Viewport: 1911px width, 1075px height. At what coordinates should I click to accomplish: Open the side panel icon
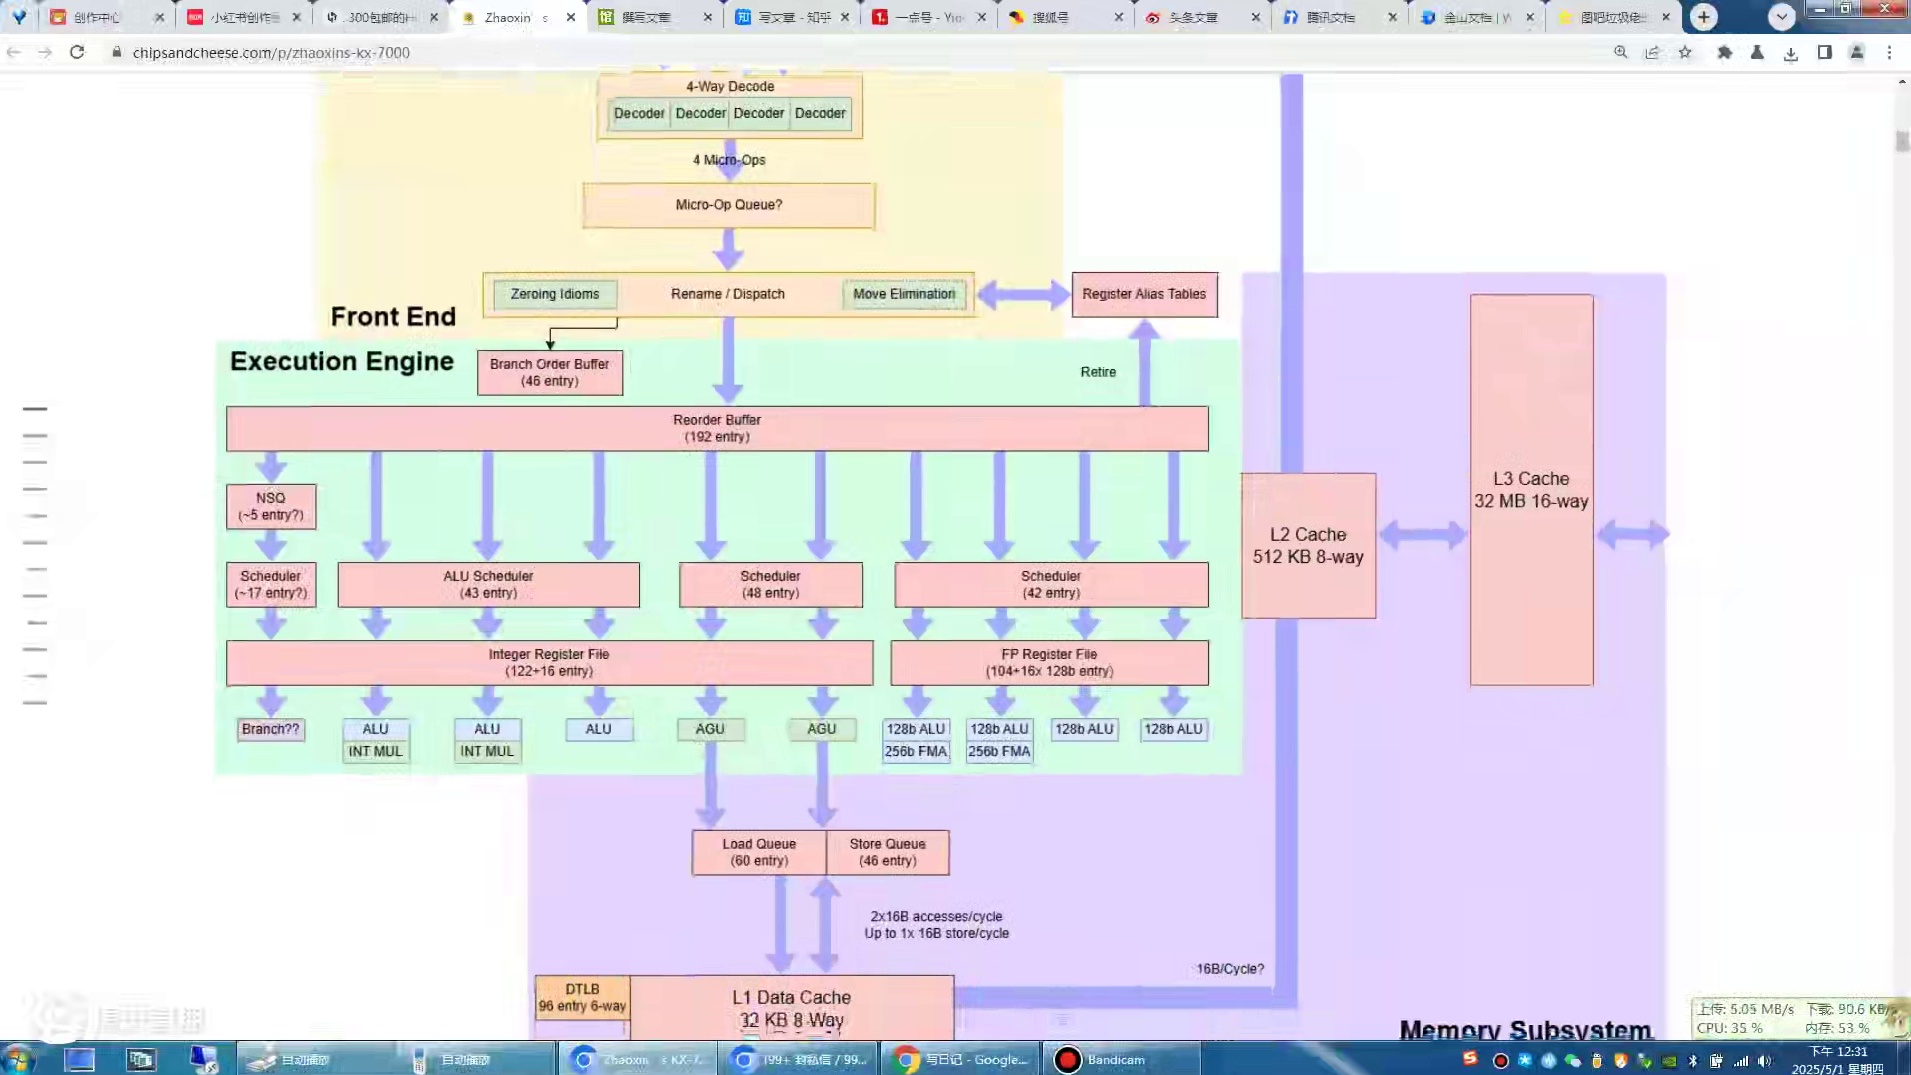pyautogui.click(x=1824, y=52)
